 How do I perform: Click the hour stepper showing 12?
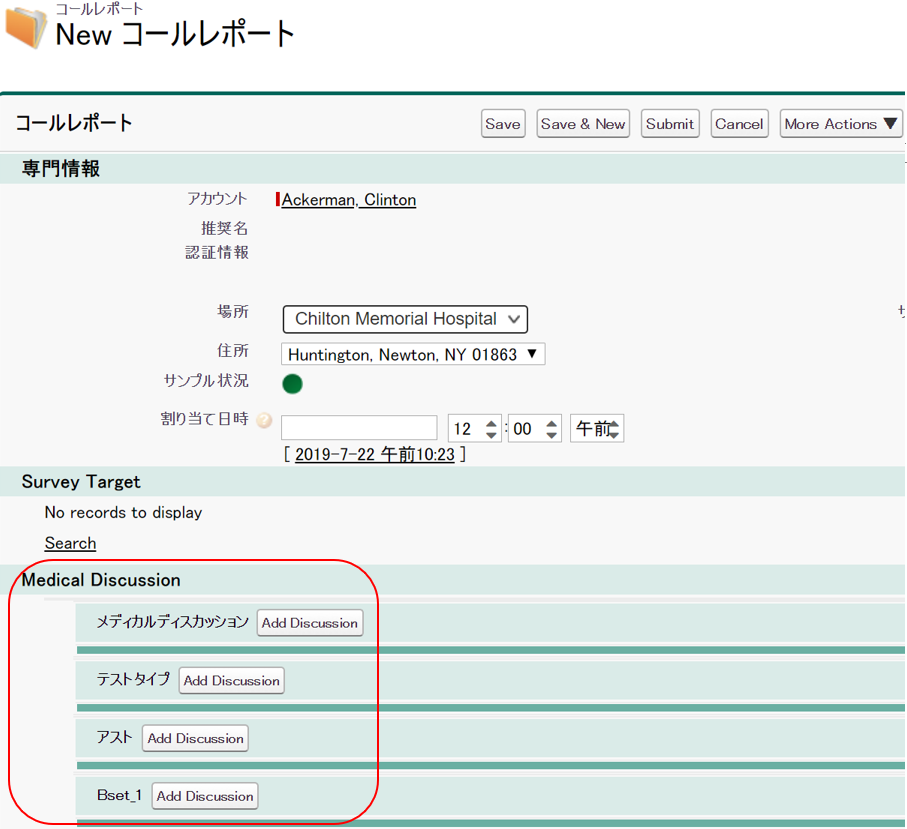[474, 429]
